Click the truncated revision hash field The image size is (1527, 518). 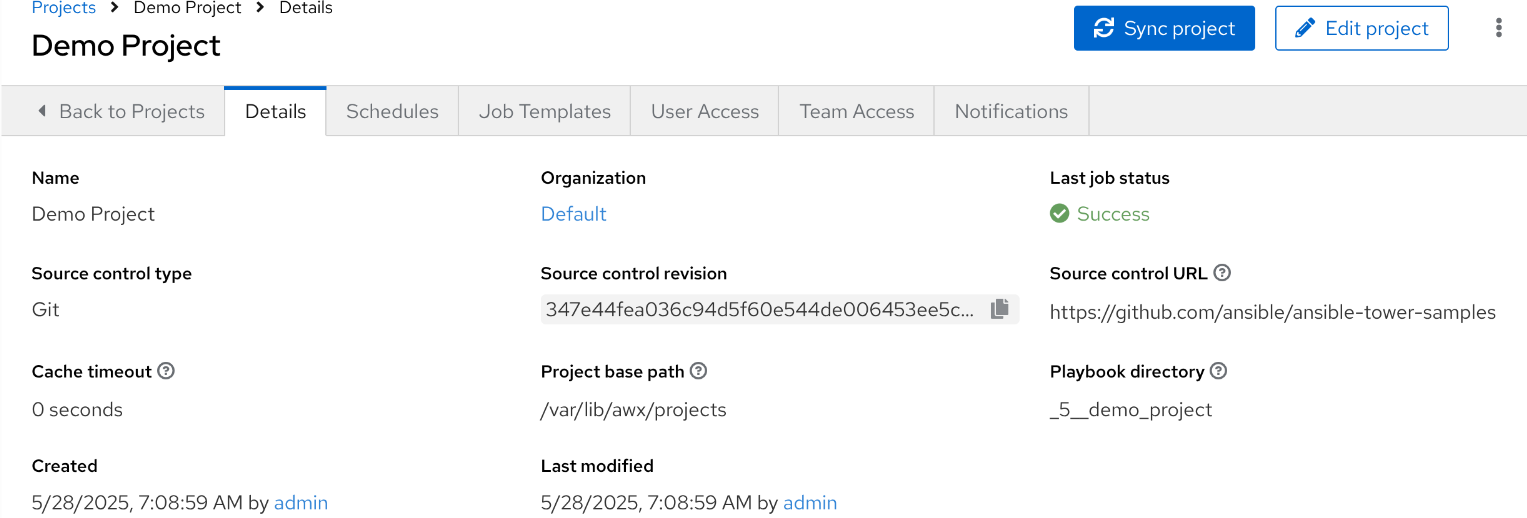coord(760,310)
